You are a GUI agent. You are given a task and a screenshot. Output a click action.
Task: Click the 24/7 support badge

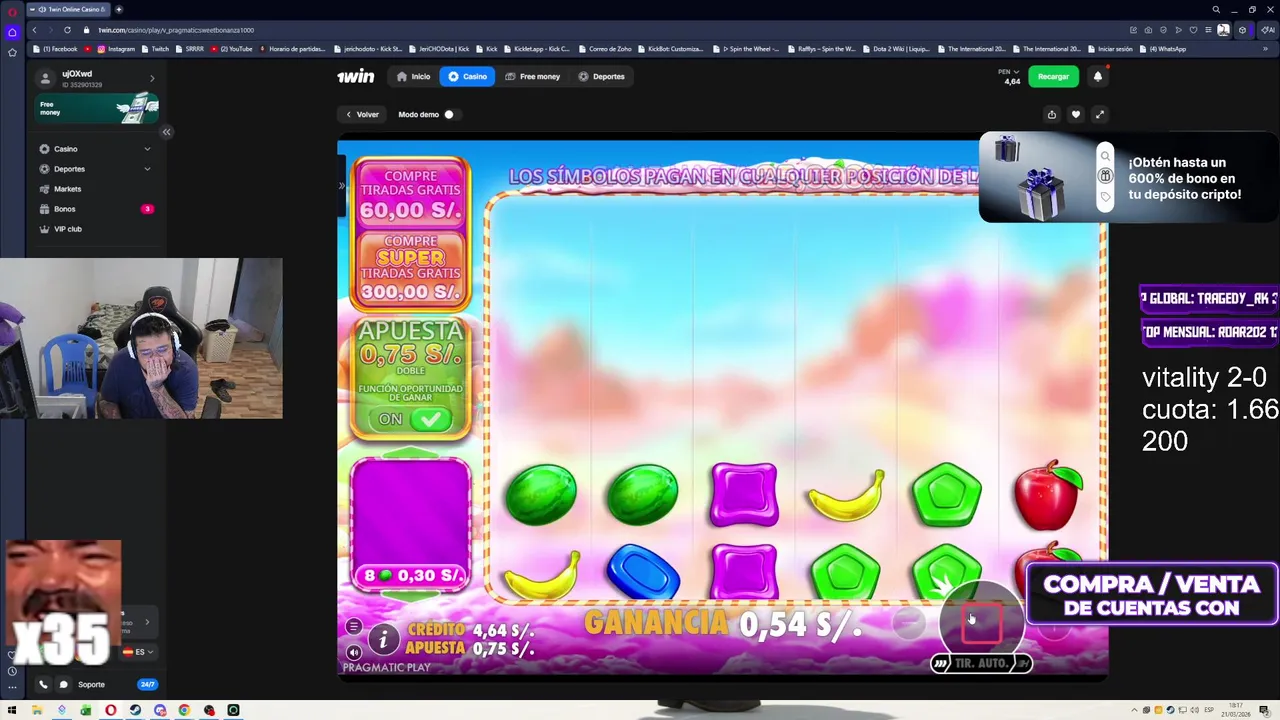[x=147, y=685]
